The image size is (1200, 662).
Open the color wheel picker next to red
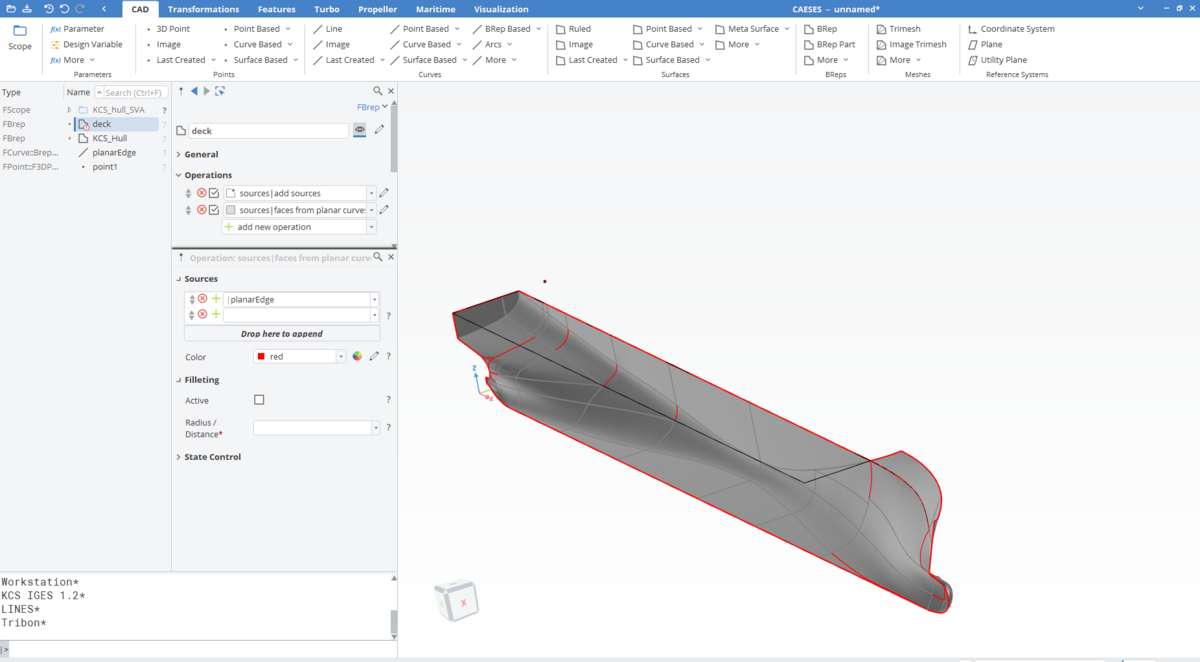tap(357, 356)
